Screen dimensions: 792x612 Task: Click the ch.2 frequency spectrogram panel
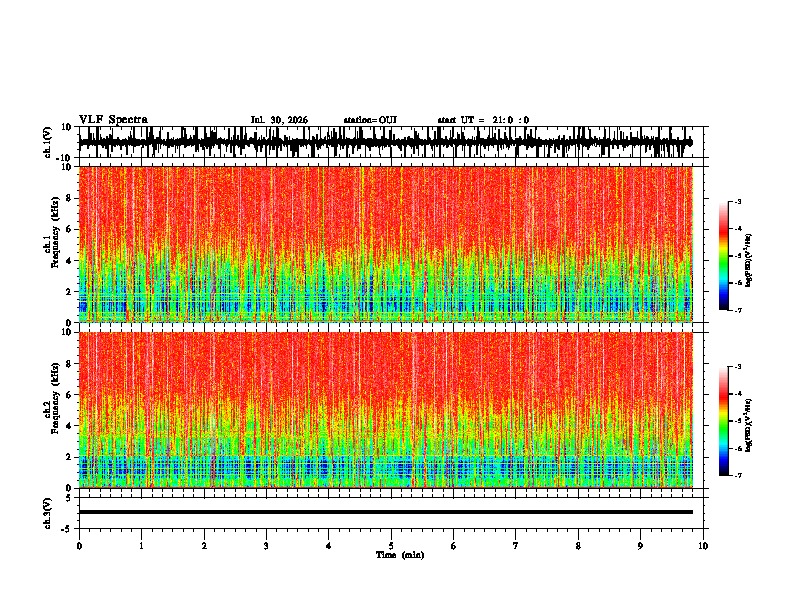coord(386,410)
